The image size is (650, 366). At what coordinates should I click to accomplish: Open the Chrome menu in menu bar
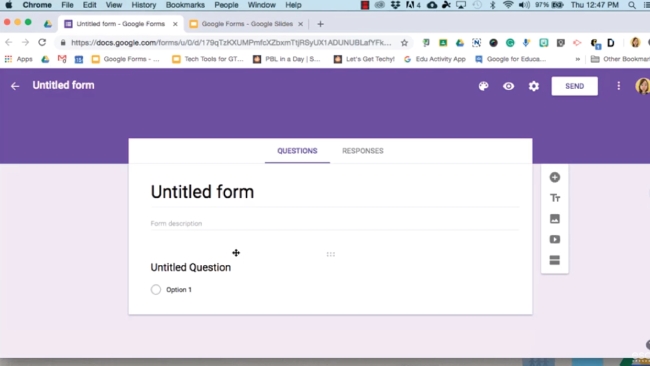(37, 5)
